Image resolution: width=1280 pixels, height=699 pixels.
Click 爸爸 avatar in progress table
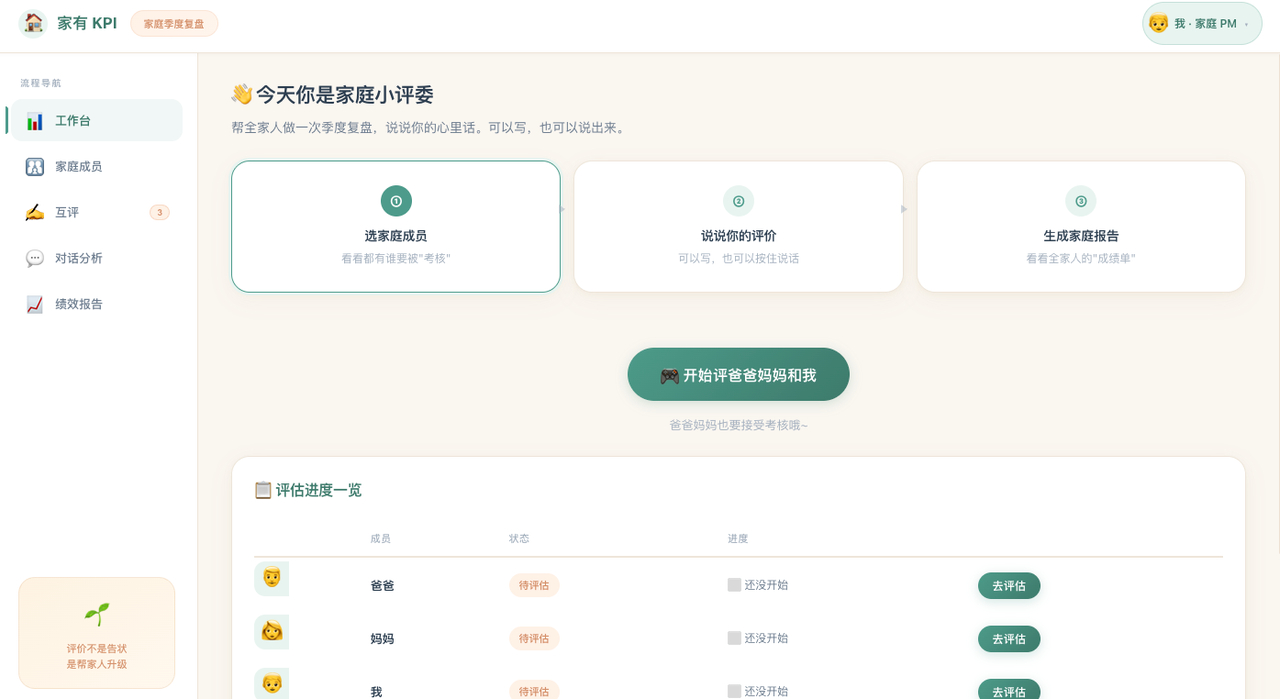coord(271,579)
